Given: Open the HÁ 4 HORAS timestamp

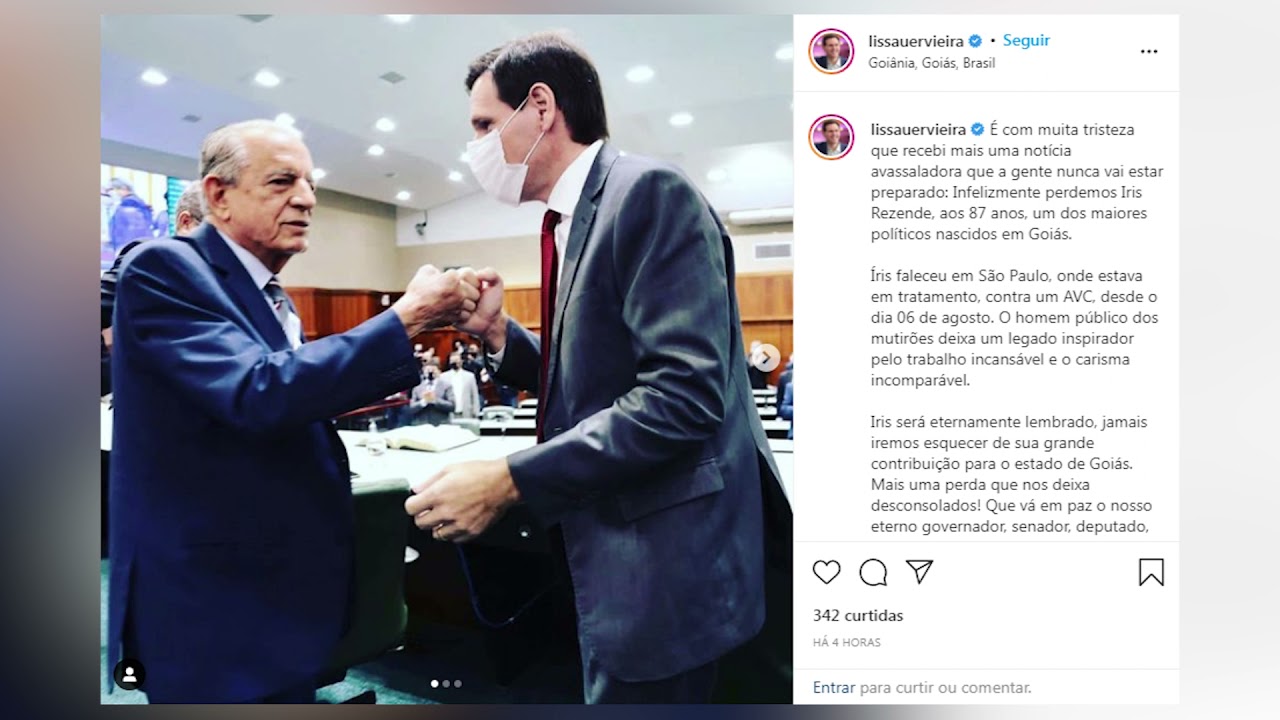Looking at the screenshot, I should point(847,642).
